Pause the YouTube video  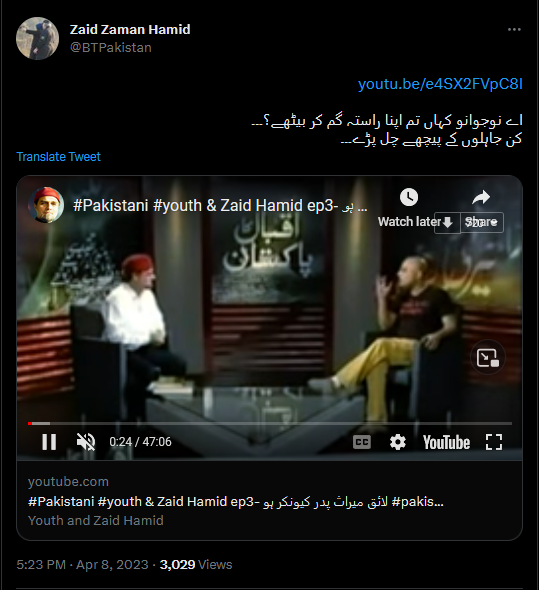pos(49,442)
